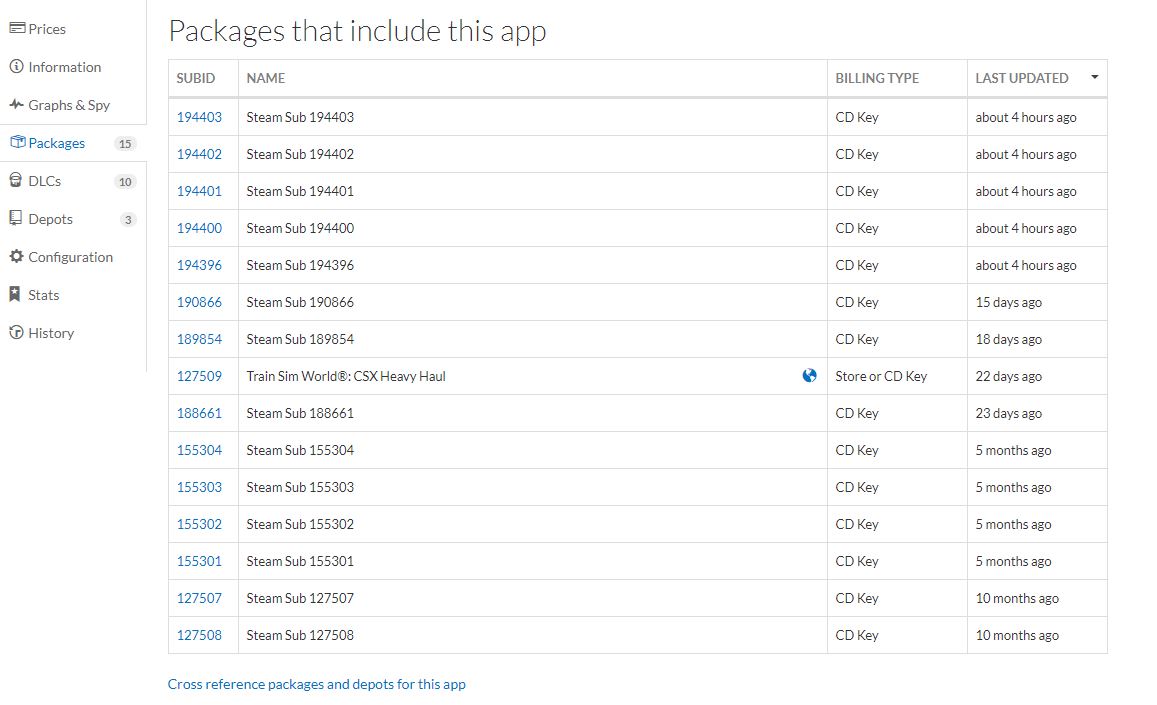Open the DLCs sidebar tab

45,181
